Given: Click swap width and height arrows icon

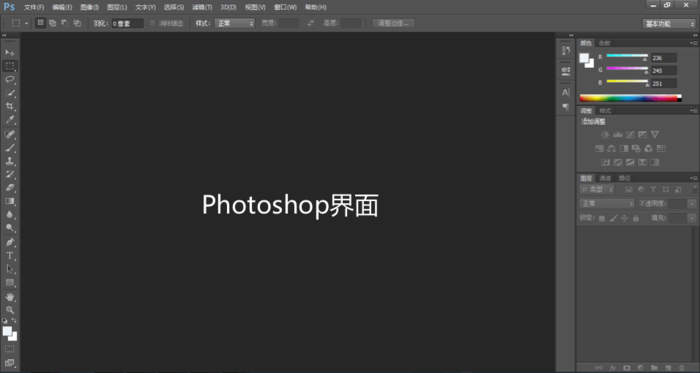Looking at the screenshot, I should (x=311, y=23).
